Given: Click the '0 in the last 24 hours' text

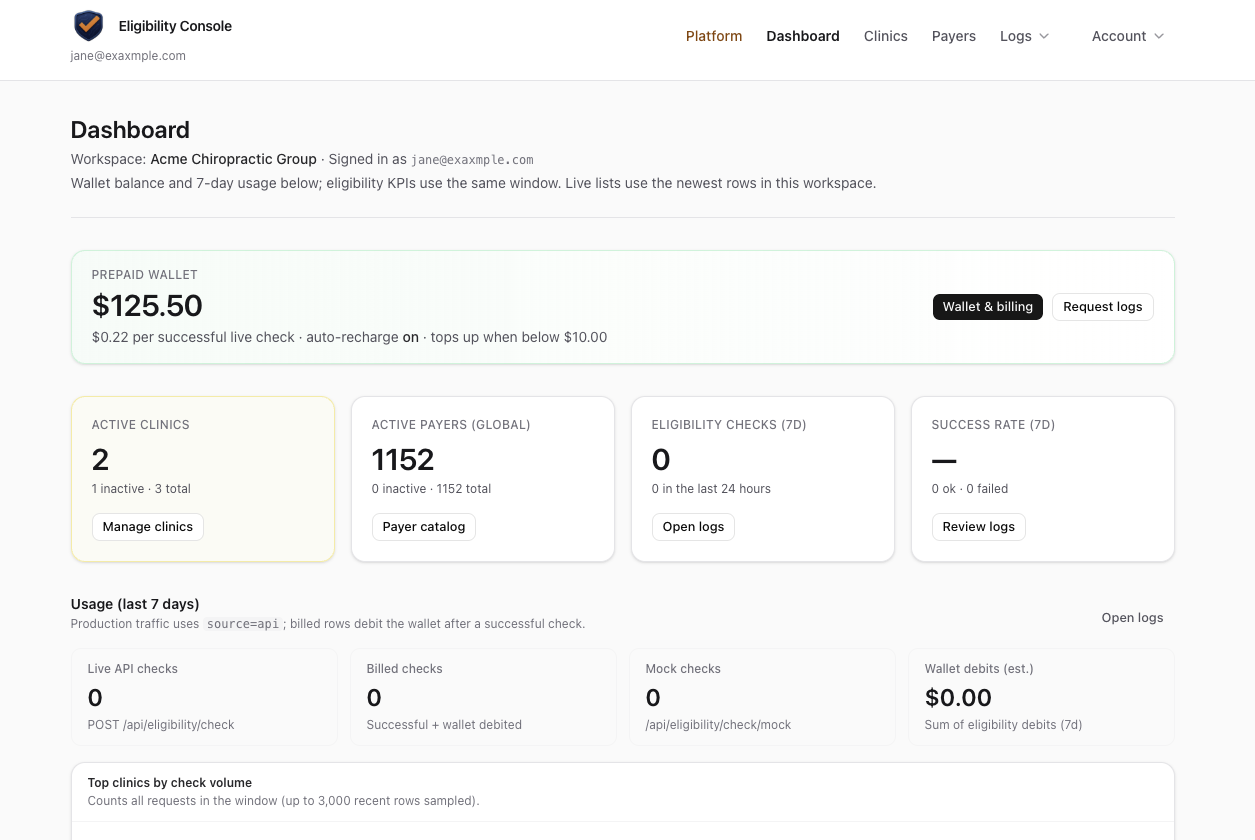Looking at the screenshot, I should click(x=711, y=489).
